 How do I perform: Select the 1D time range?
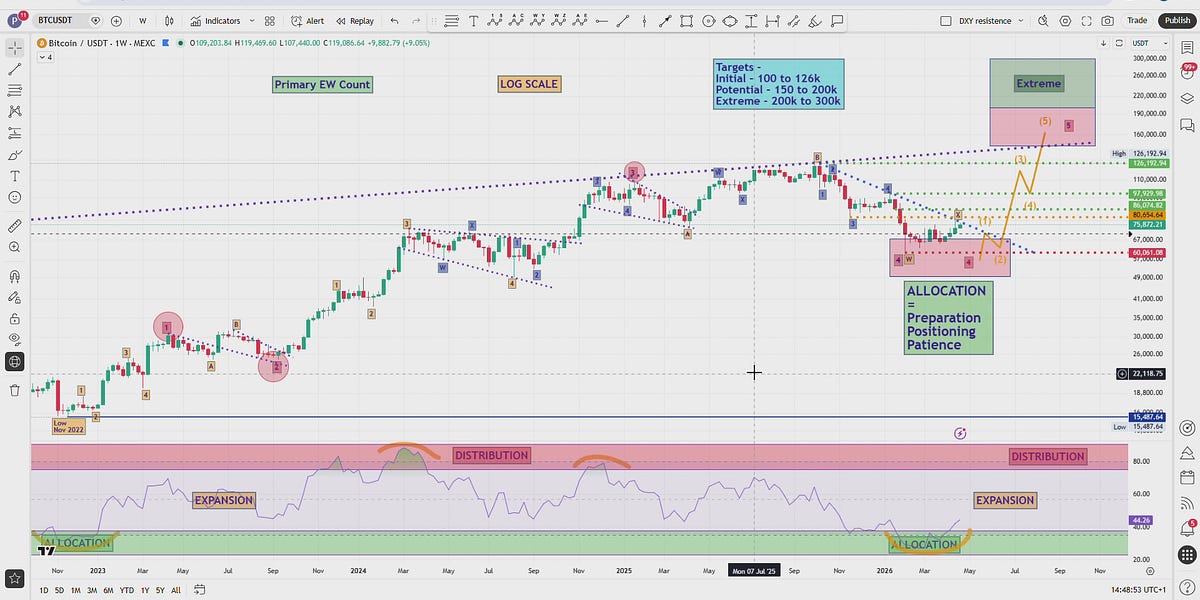coord(43,590)
